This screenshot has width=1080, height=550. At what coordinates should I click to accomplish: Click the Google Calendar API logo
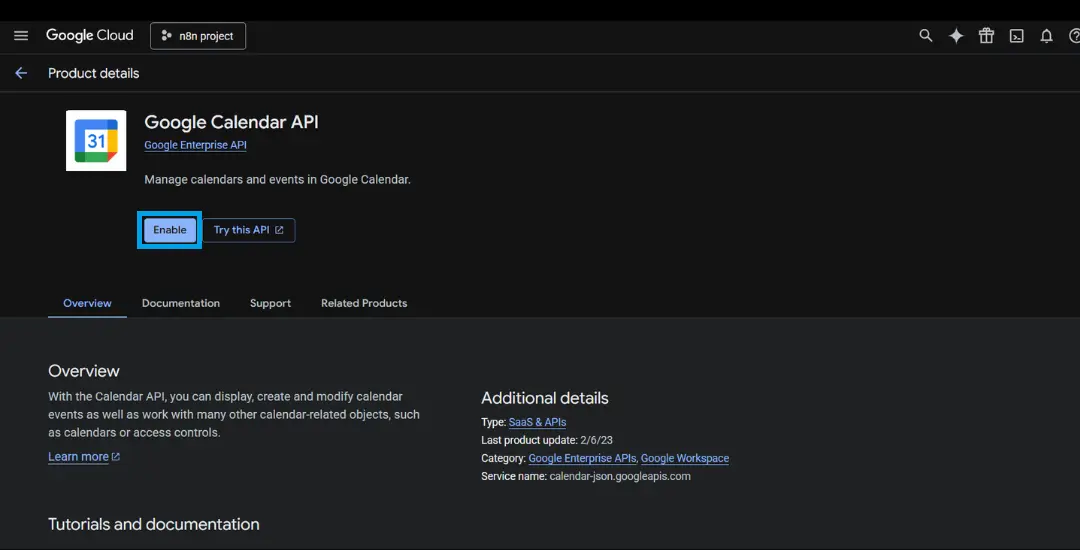96,140
